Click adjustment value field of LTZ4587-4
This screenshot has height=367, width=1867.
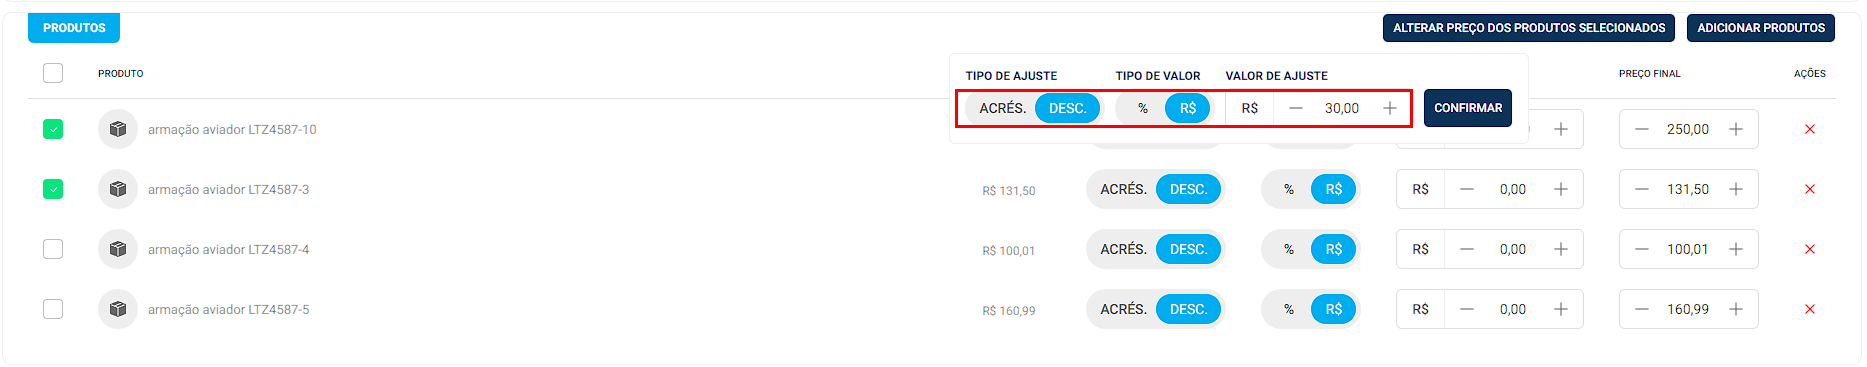point(1513,249)
